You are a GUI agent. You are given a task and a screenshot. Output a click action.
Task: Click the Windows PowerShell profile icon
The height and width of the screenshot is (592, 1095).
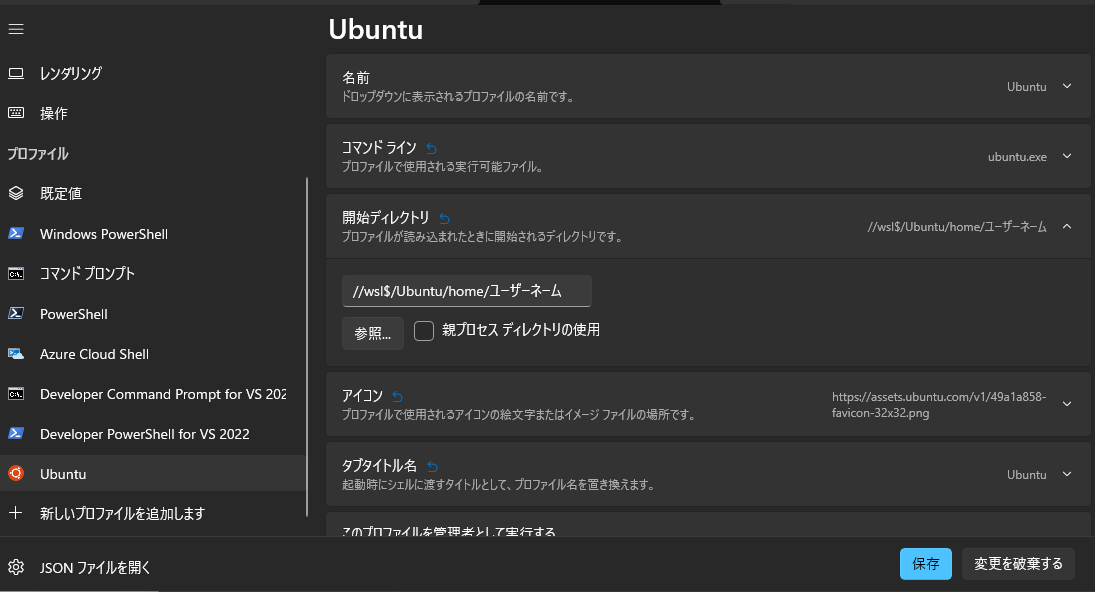(x=14, y=233)
